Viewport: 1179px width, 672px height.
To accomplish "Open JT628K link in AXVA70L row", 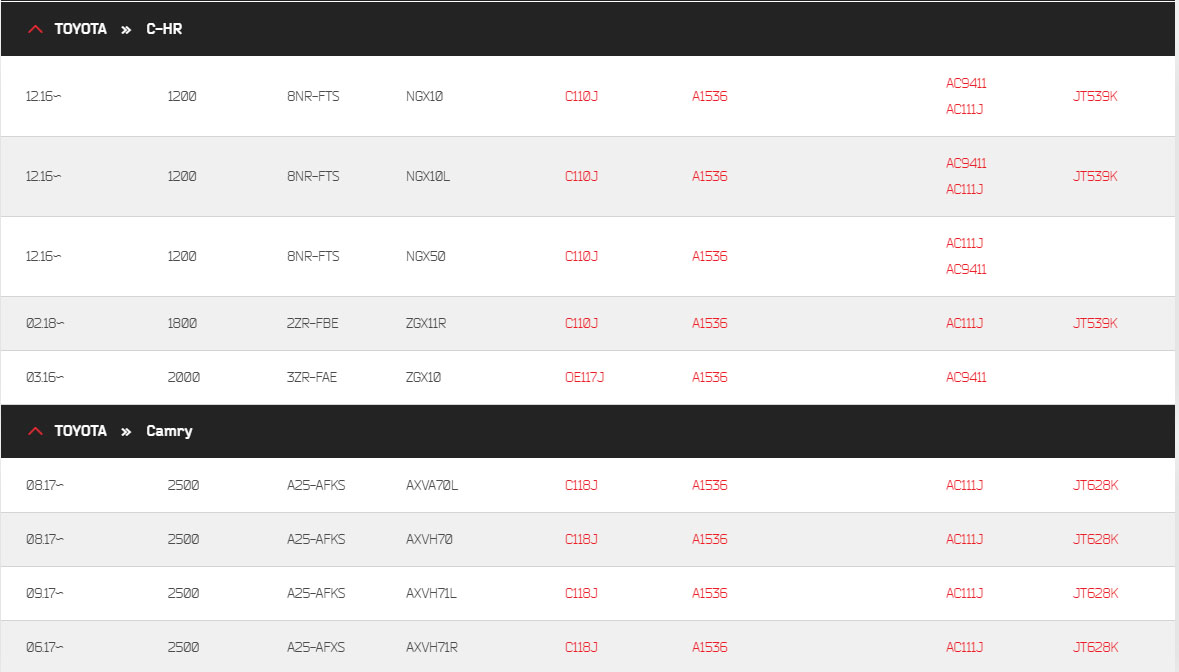I will pyautogui.click(x=1096, y=486).
